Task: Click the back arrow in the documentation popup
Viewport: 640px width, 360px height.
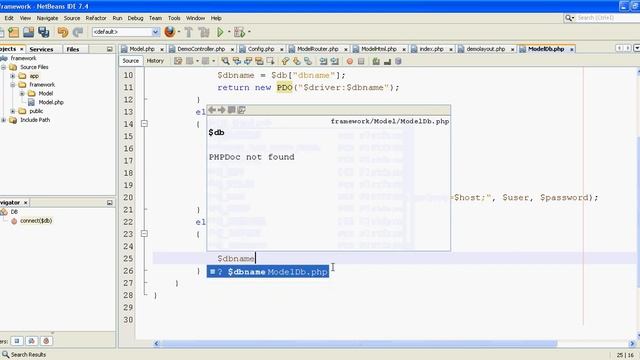Action: coord(212,110)
